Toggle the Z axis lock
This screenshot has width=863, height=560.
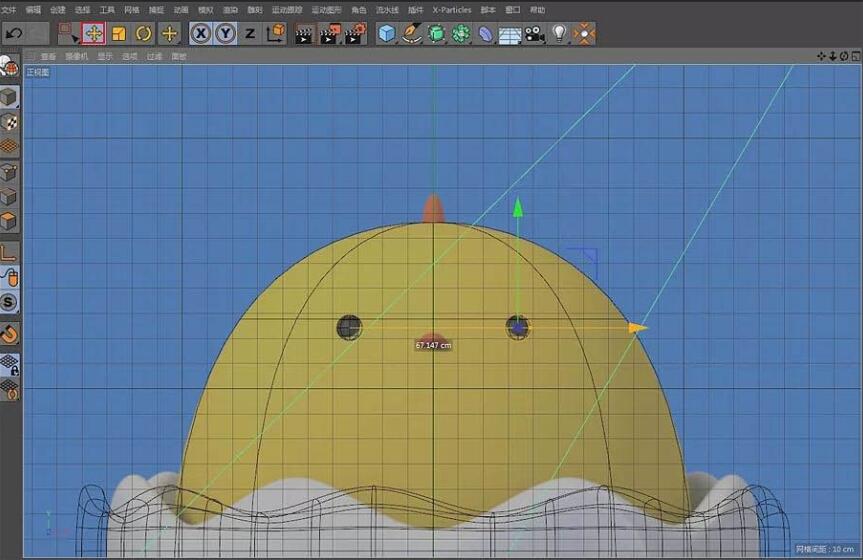click(x=250, y=34)
